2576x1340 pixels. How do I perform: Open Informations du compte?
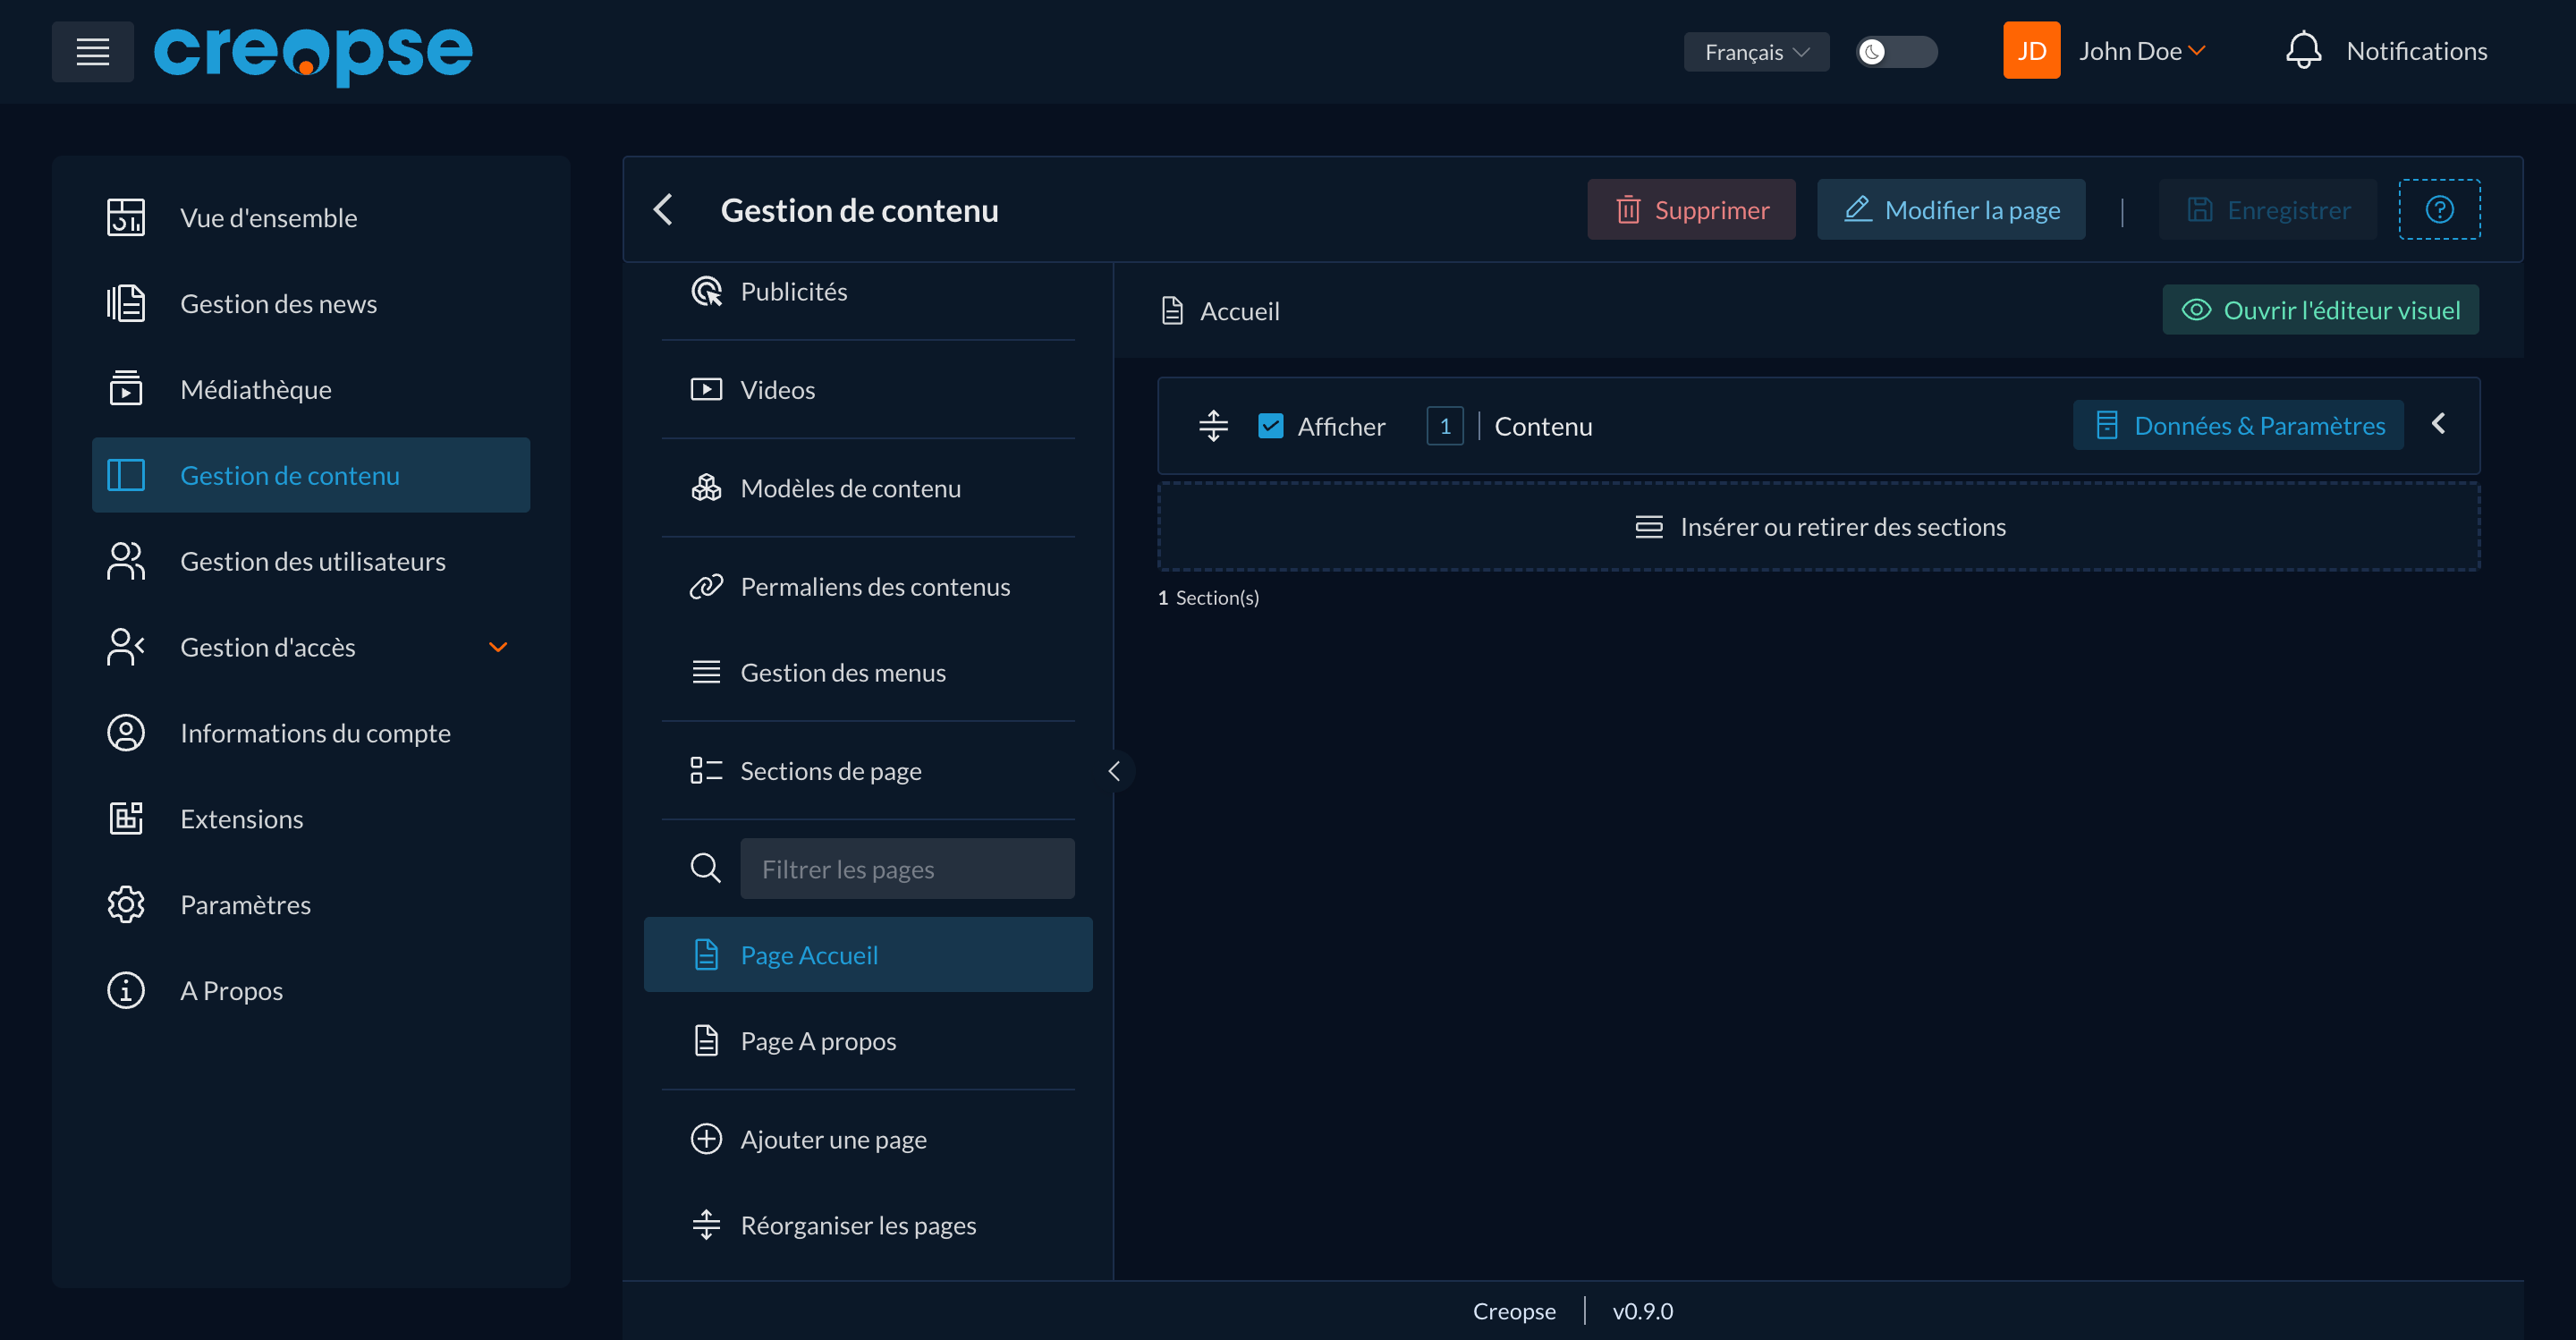(311, 733)
